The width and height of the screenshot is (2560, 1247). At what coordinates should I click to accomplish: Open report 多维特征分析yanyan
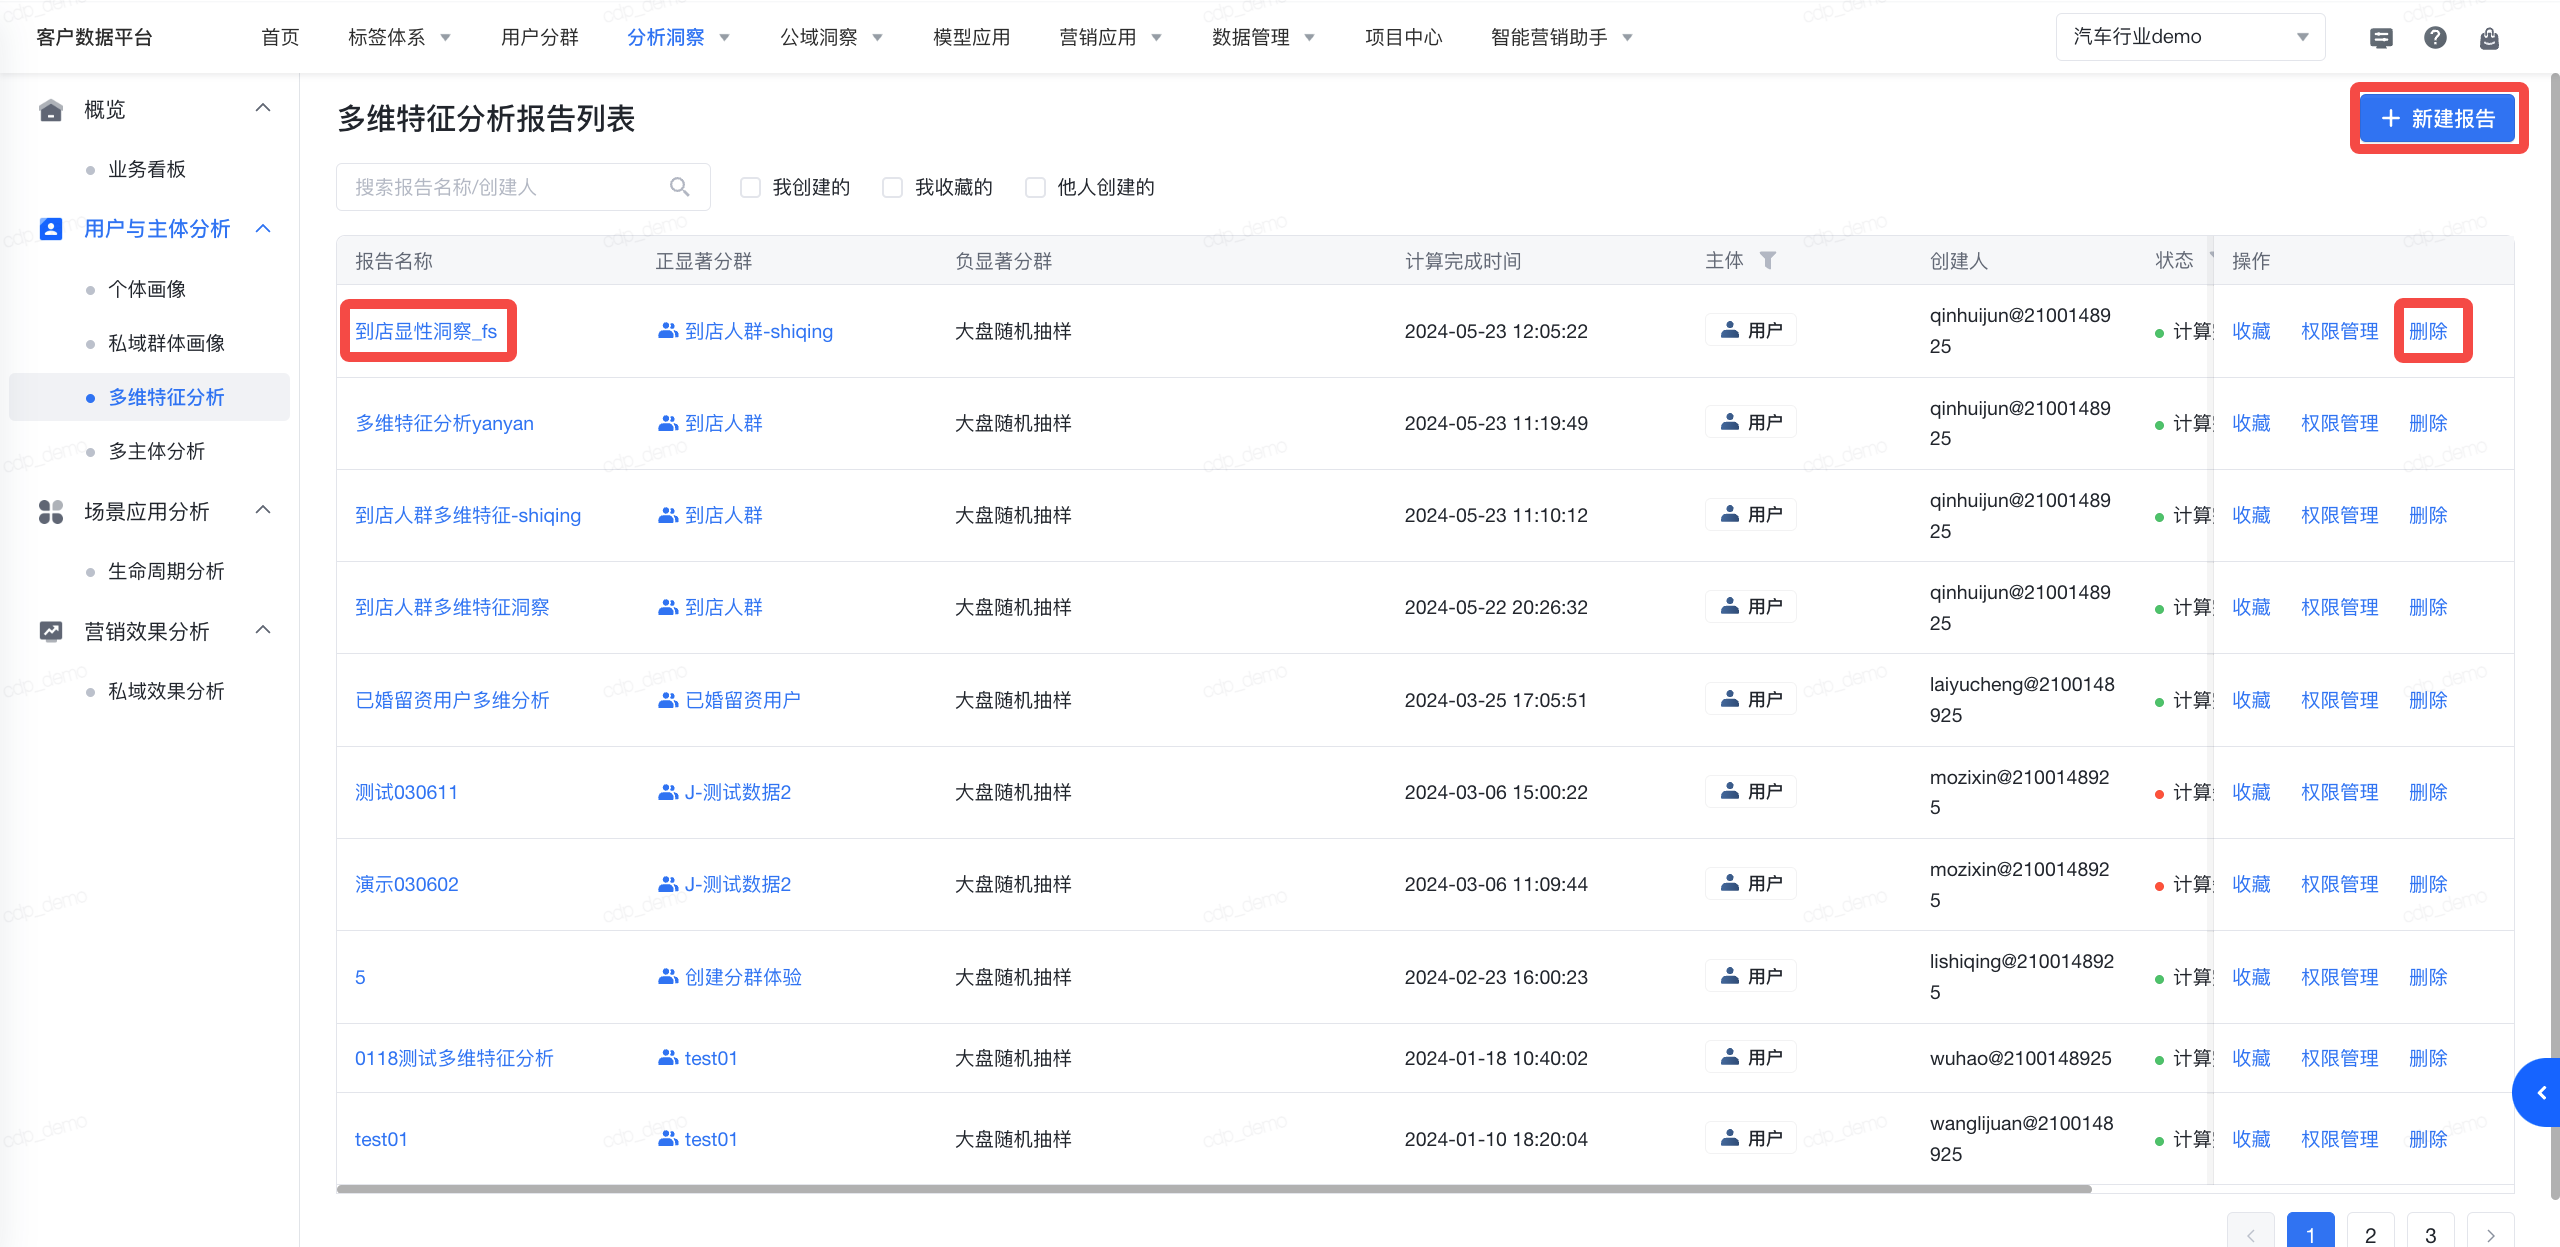[444, 423]
